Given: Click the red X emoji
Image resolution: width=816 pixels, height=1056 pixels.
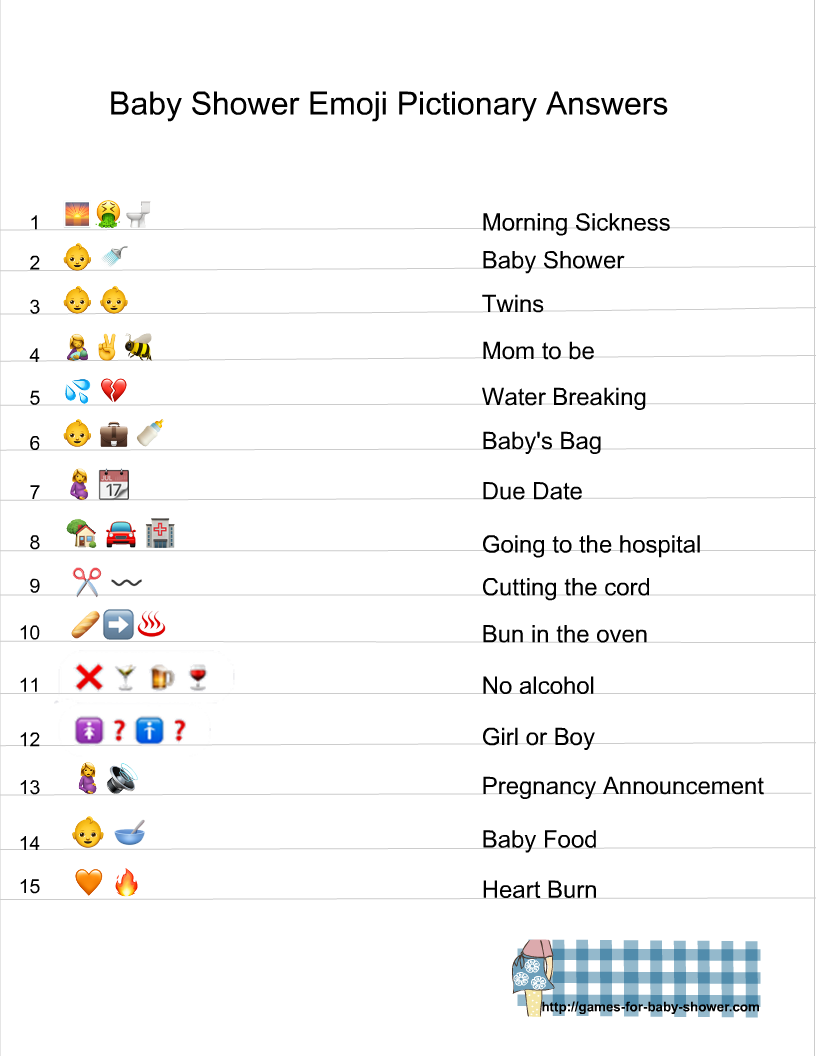Looking at the screenshot, I should pyautogui.click(x=89, y=678).
